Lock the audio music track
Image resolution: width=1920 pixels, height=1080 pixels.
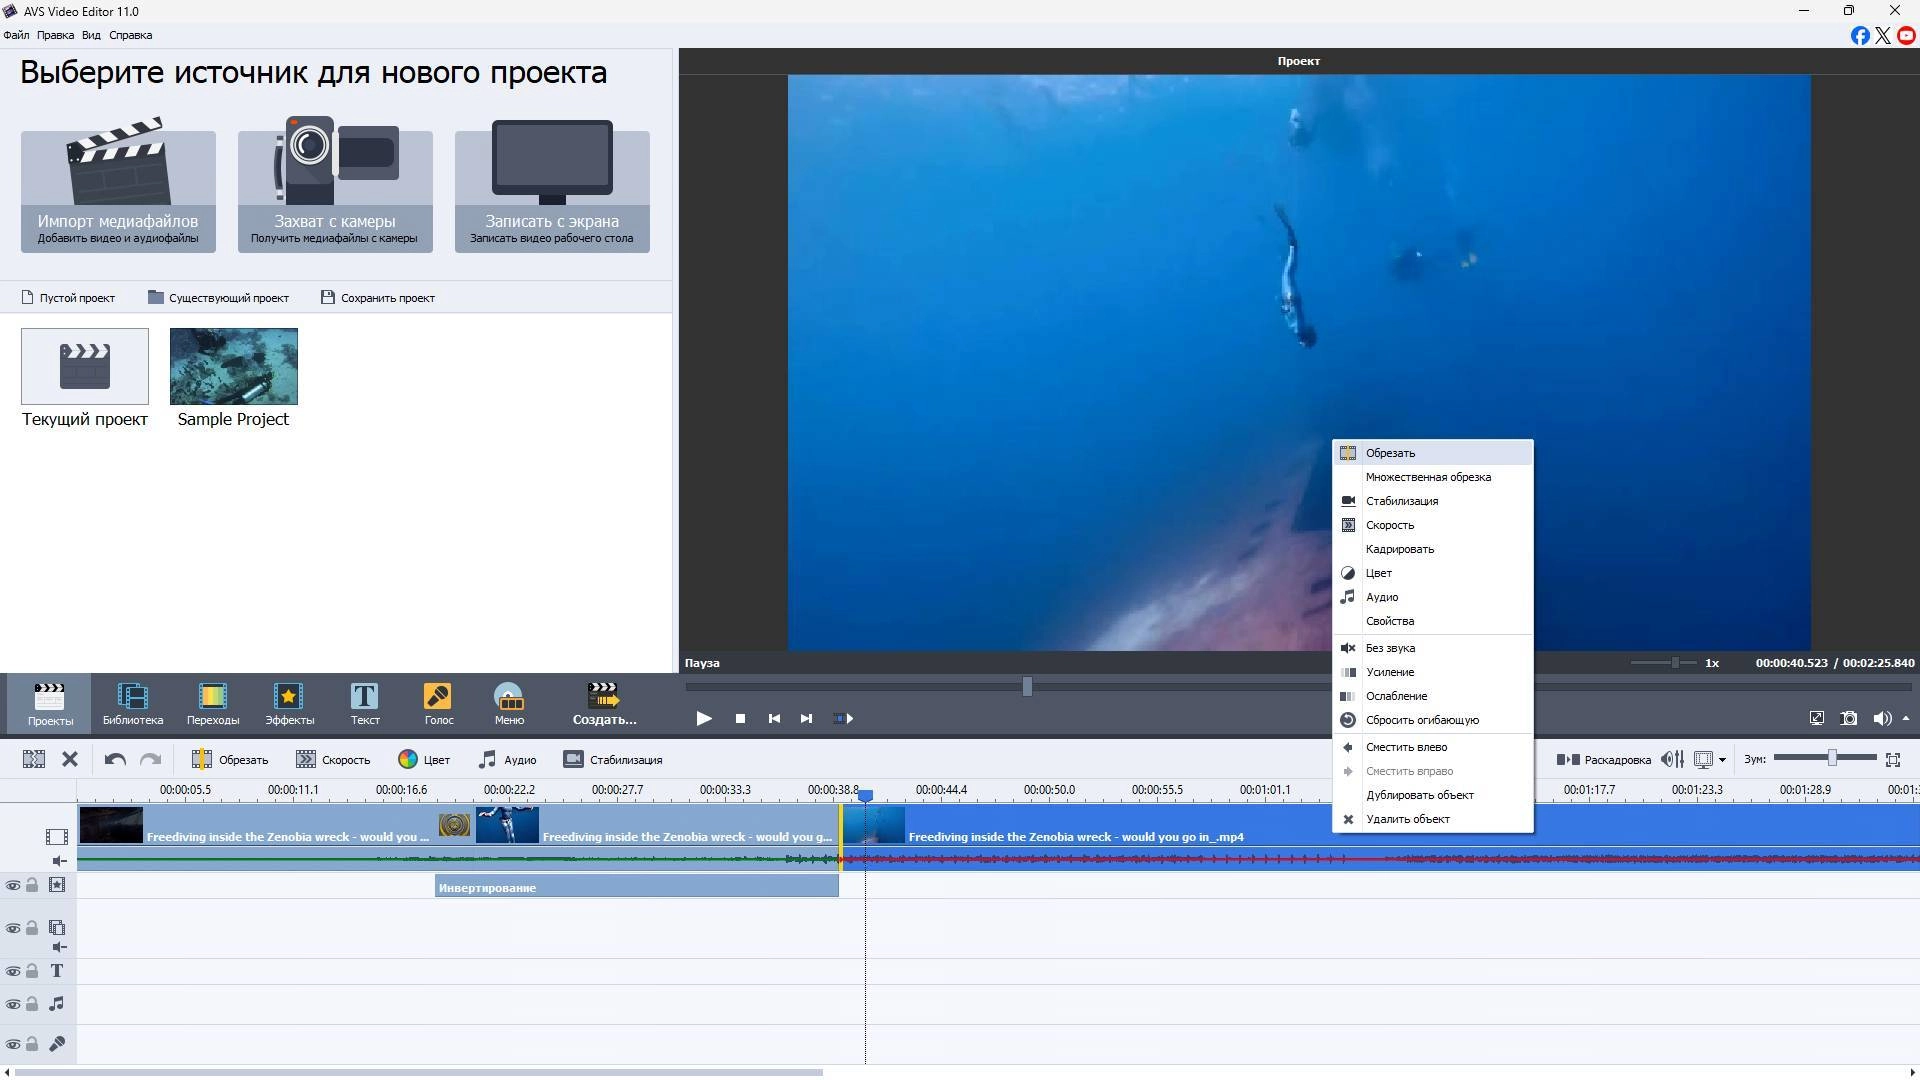click(x=32, y=1004)
